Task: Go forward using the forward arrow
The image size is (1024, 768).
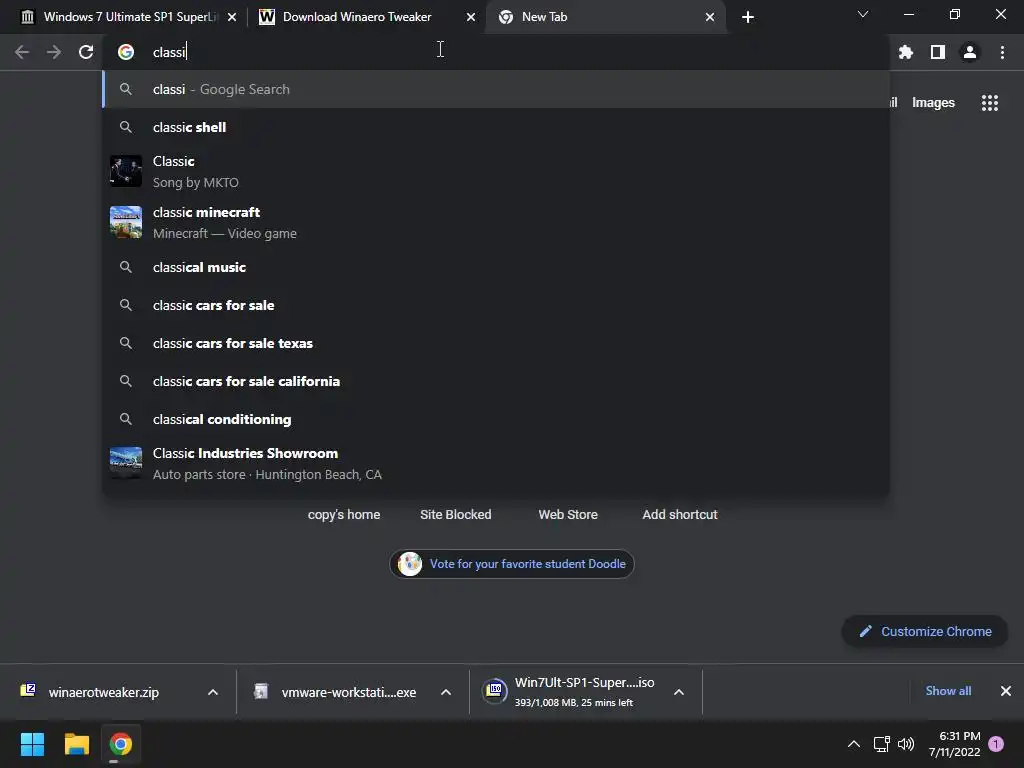Action: point(54,52)
